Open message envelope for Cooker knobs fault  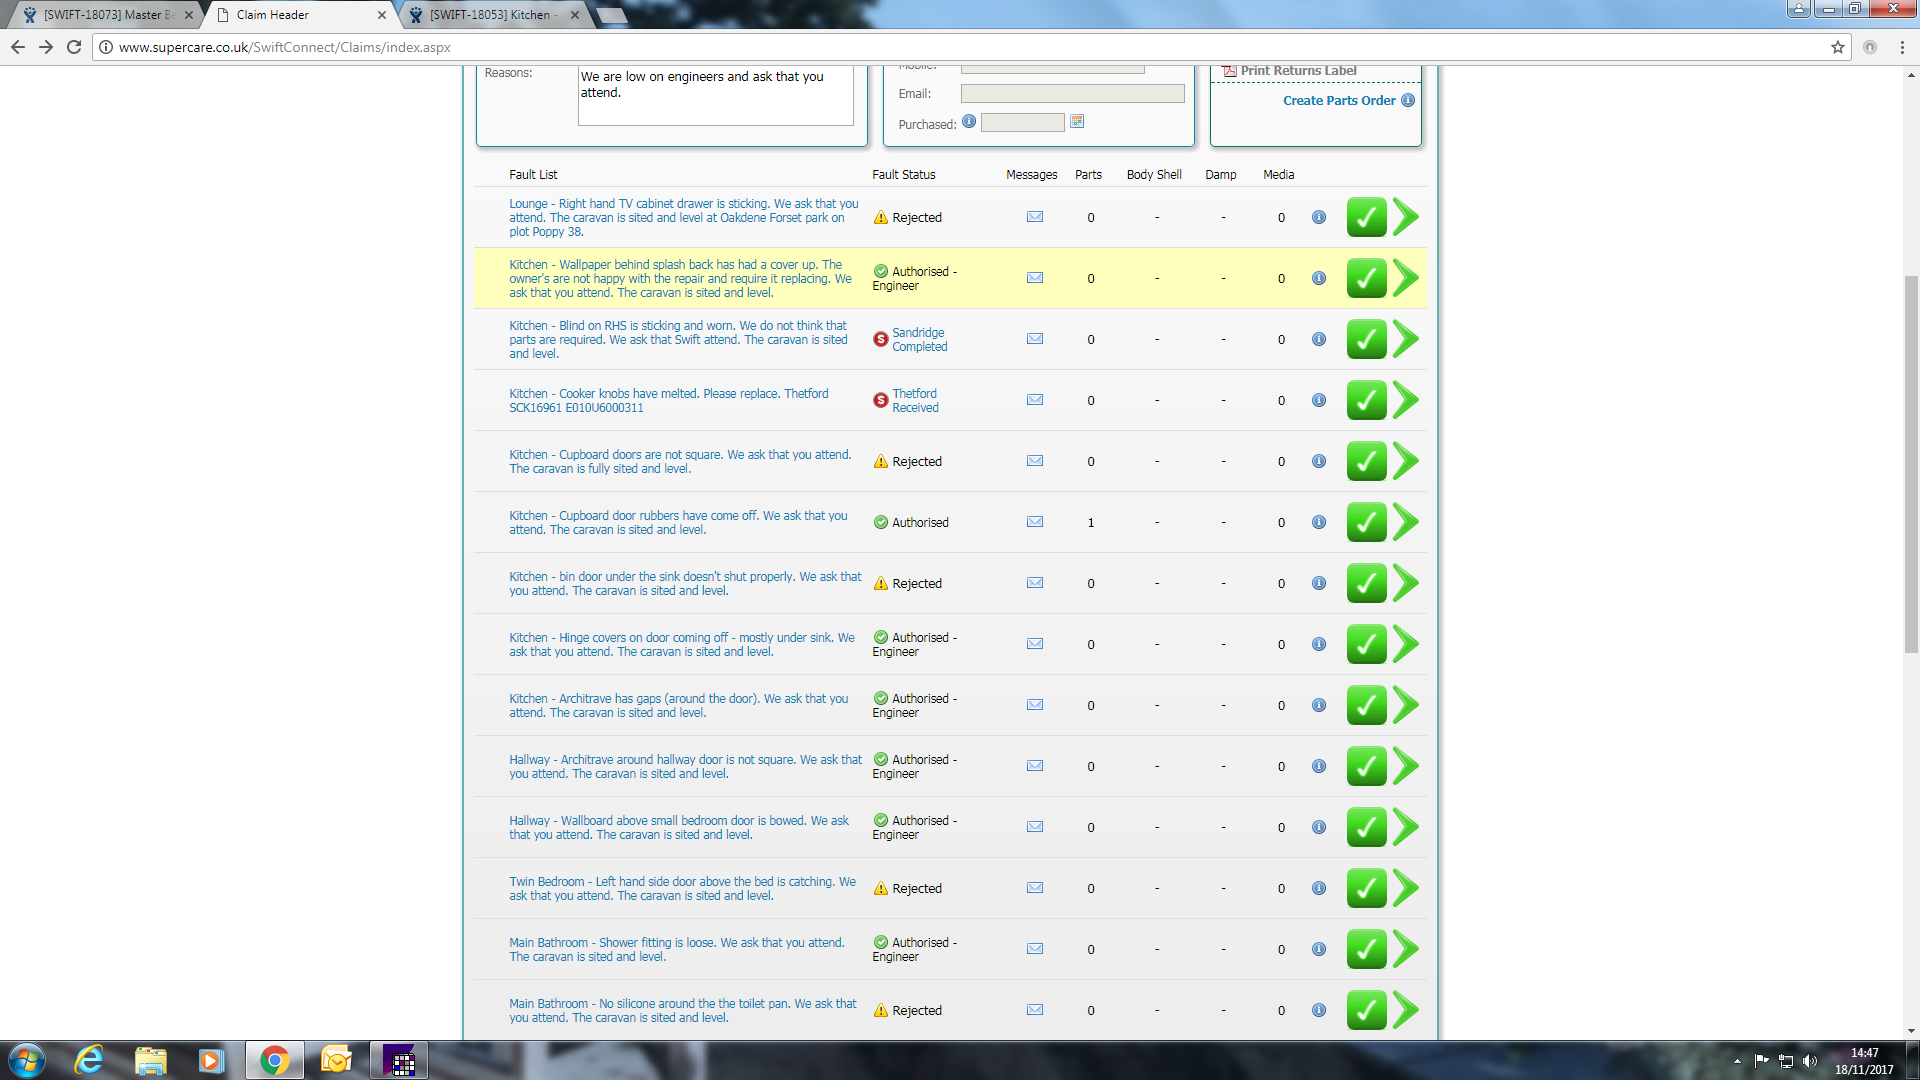[x=1035, y=400]
